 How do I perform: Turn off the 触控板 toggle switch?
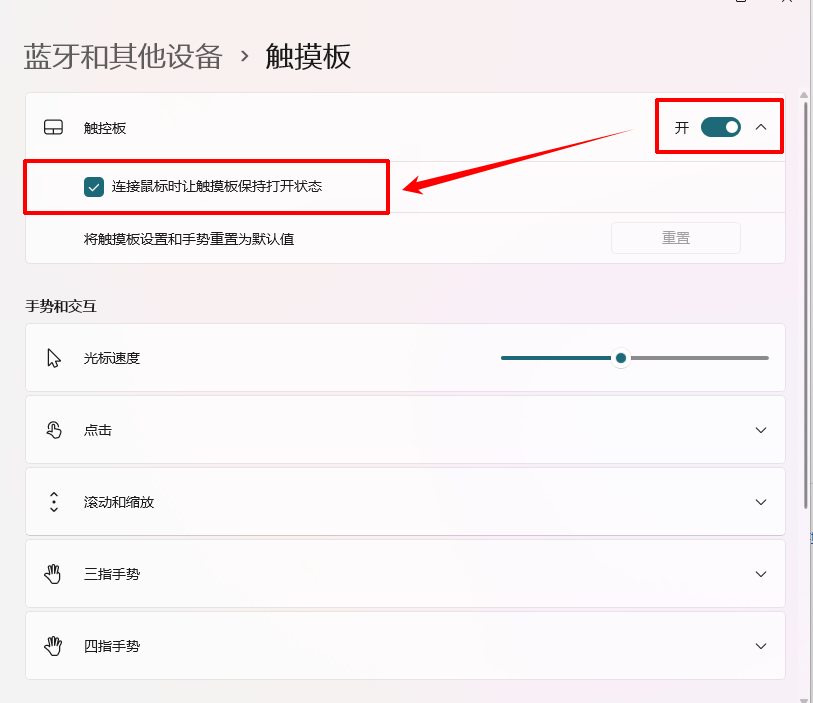click(x=721, y=128)
